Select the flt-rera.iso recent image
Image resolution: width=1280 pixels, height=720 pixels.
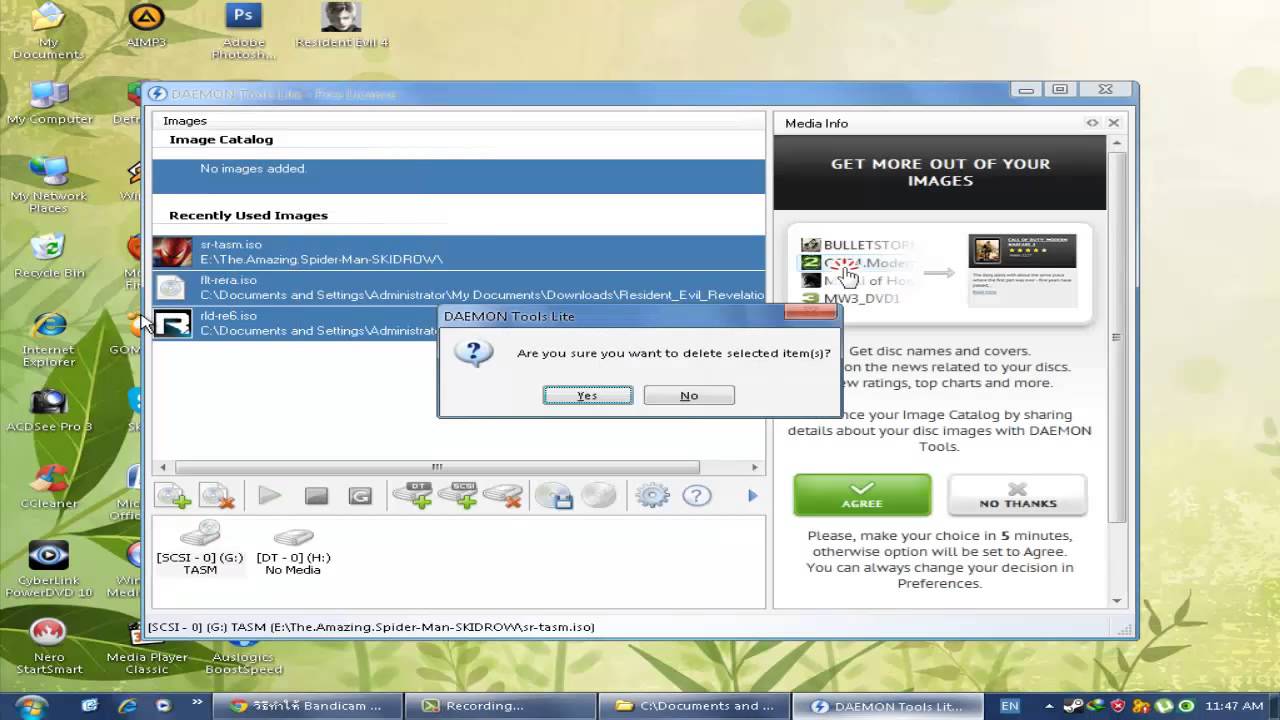click(459, 288)
